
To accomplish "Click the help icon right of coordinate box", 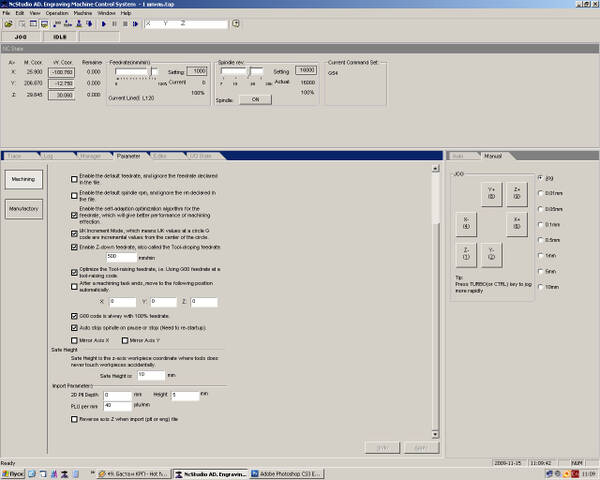I will tap(236, 24).
